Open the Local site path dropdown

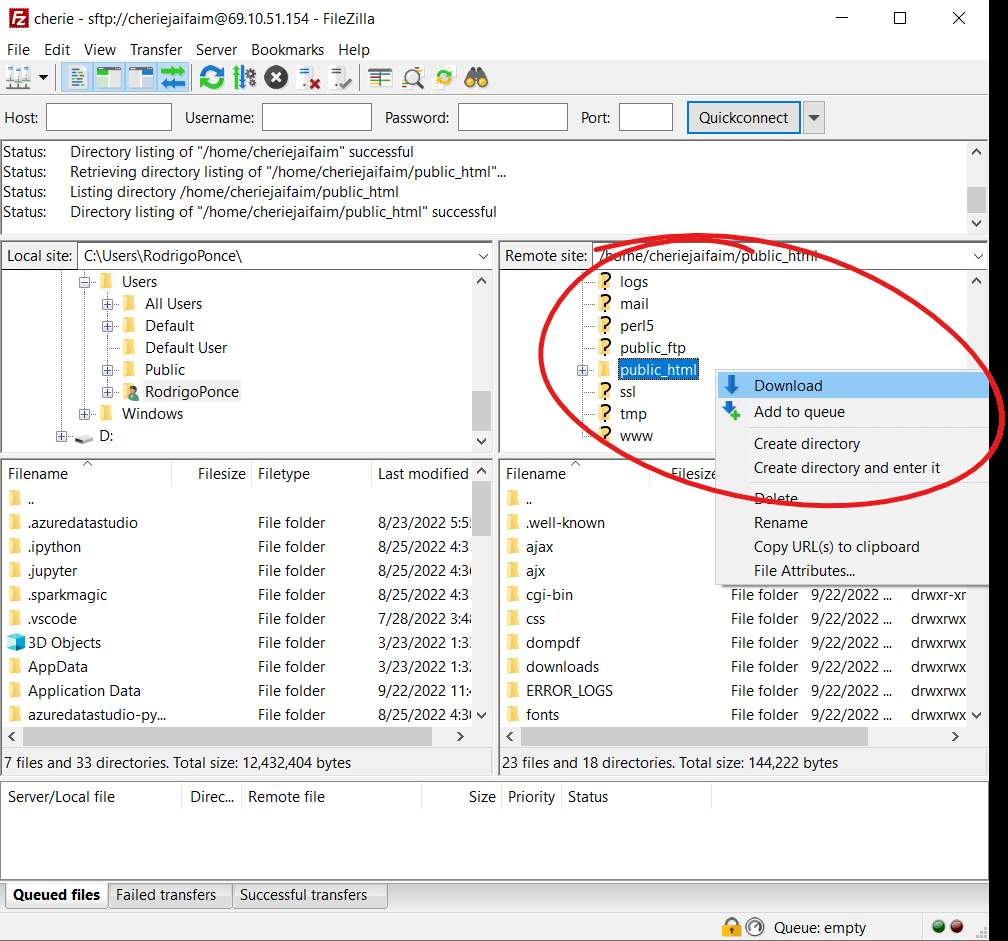[483, 256]
